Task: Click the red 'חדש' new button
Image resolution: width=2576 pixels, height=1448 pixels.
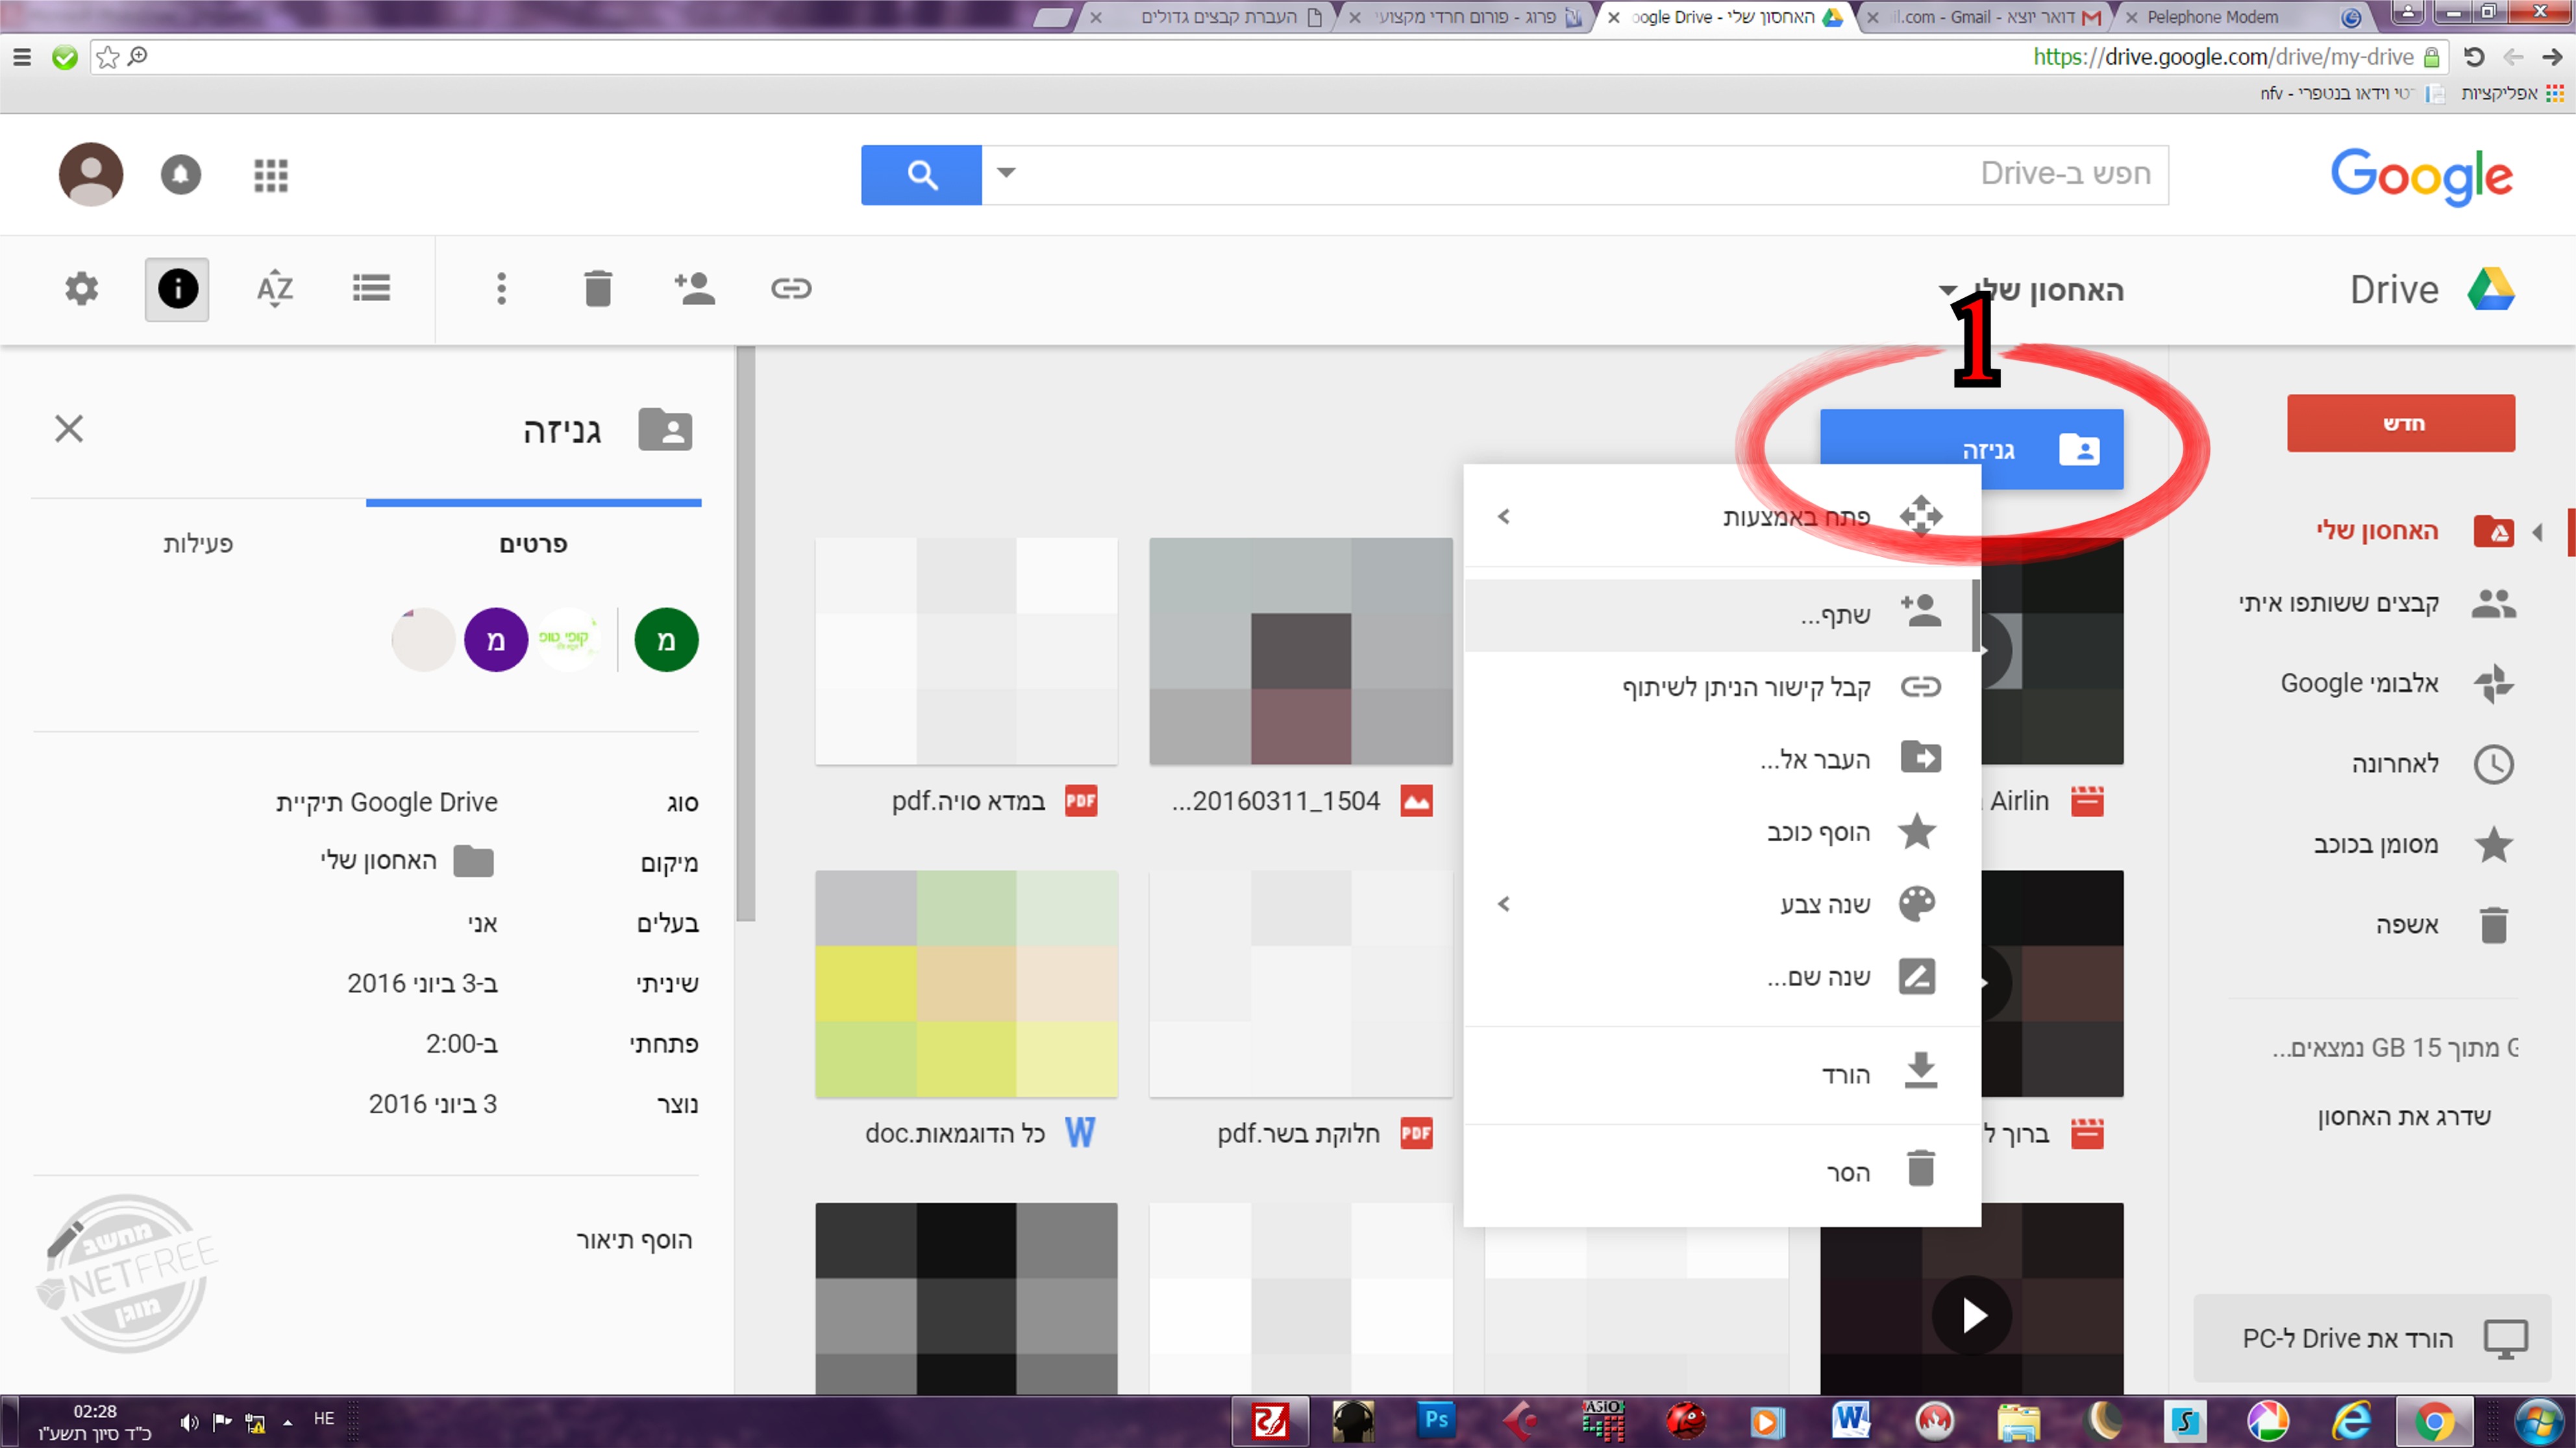Action: (2400, 423)
